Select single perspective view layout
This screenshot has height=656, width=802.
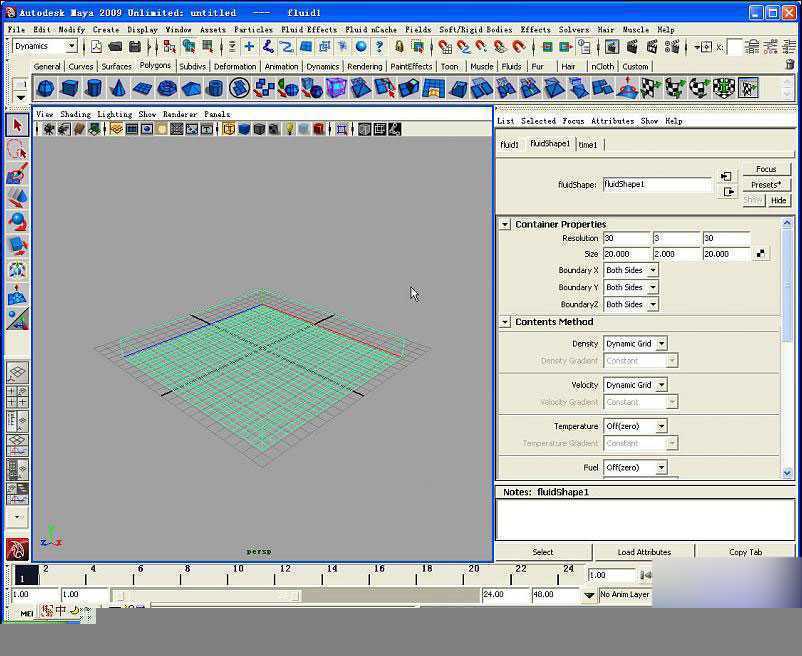click(17, 372)
